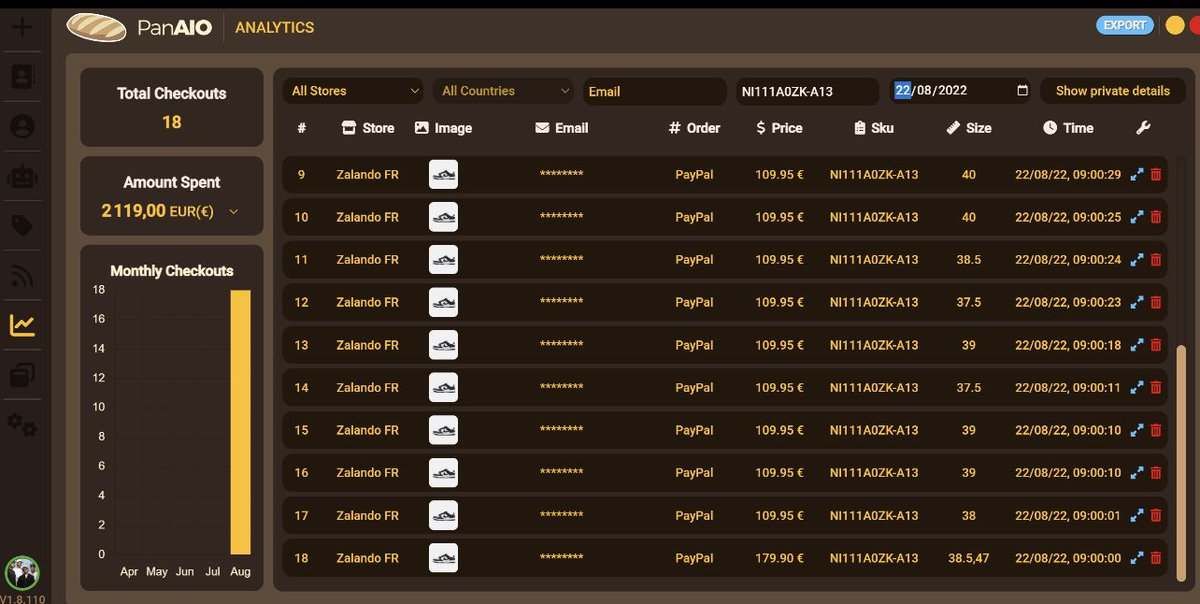Click the Show private details button
The image size is (1200, 604).
tap(1112, 91)
